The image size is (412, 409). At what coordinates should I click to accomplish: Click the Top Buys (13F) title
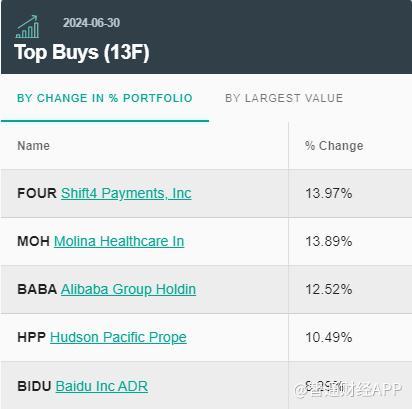tap(82, 53)
